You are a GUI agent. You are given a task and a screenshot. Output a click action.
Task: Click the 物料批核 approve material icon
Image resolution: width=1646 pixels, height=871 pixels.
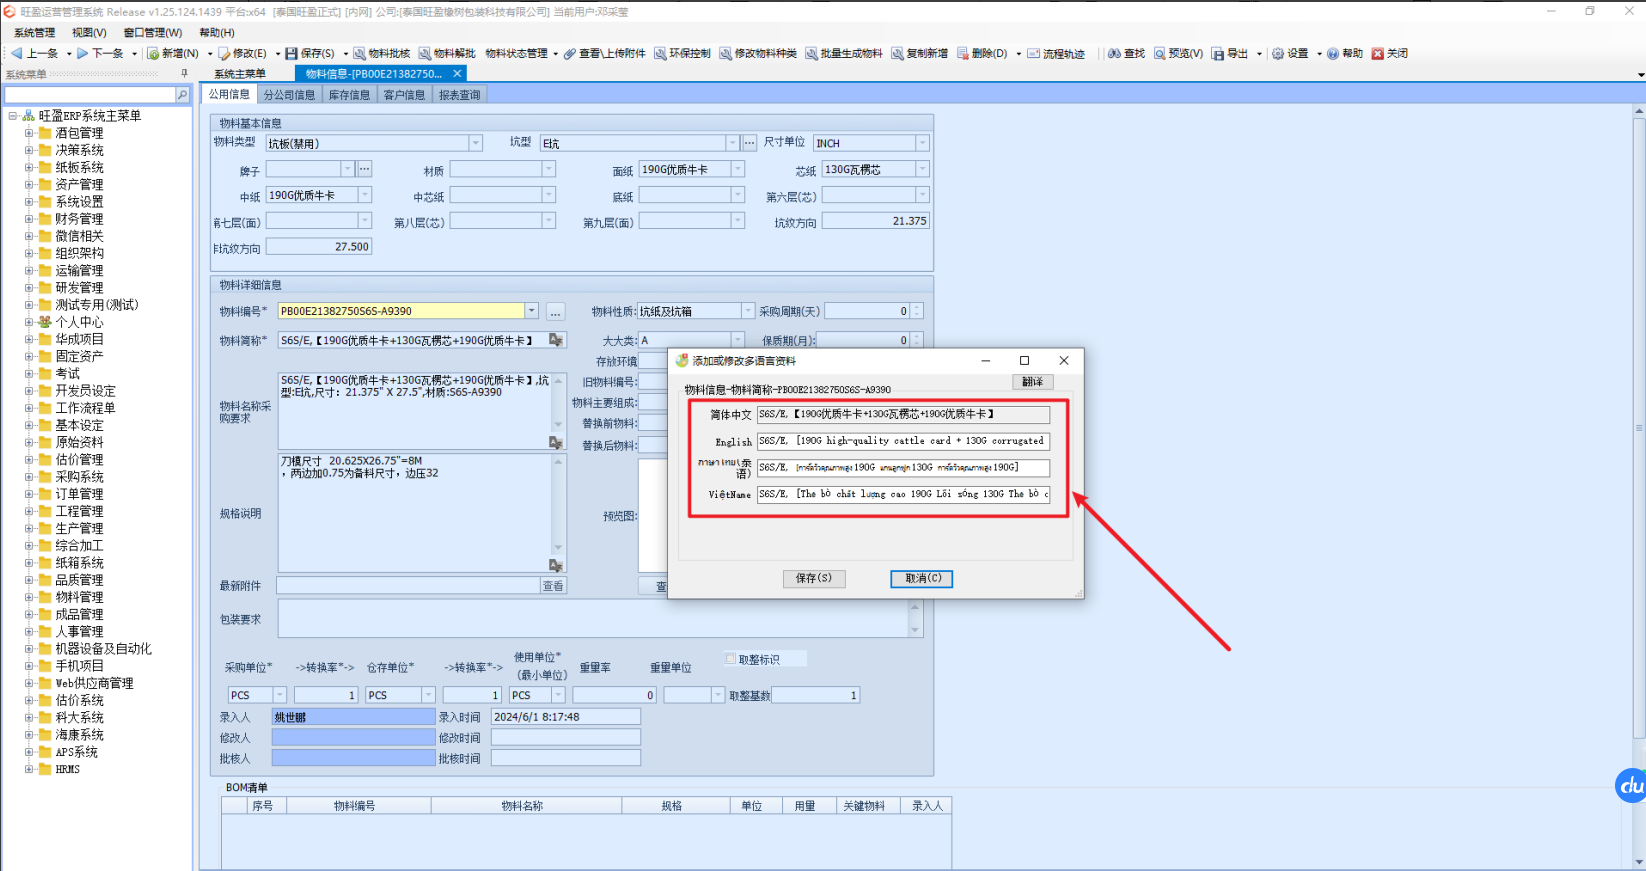click(360, 53)
